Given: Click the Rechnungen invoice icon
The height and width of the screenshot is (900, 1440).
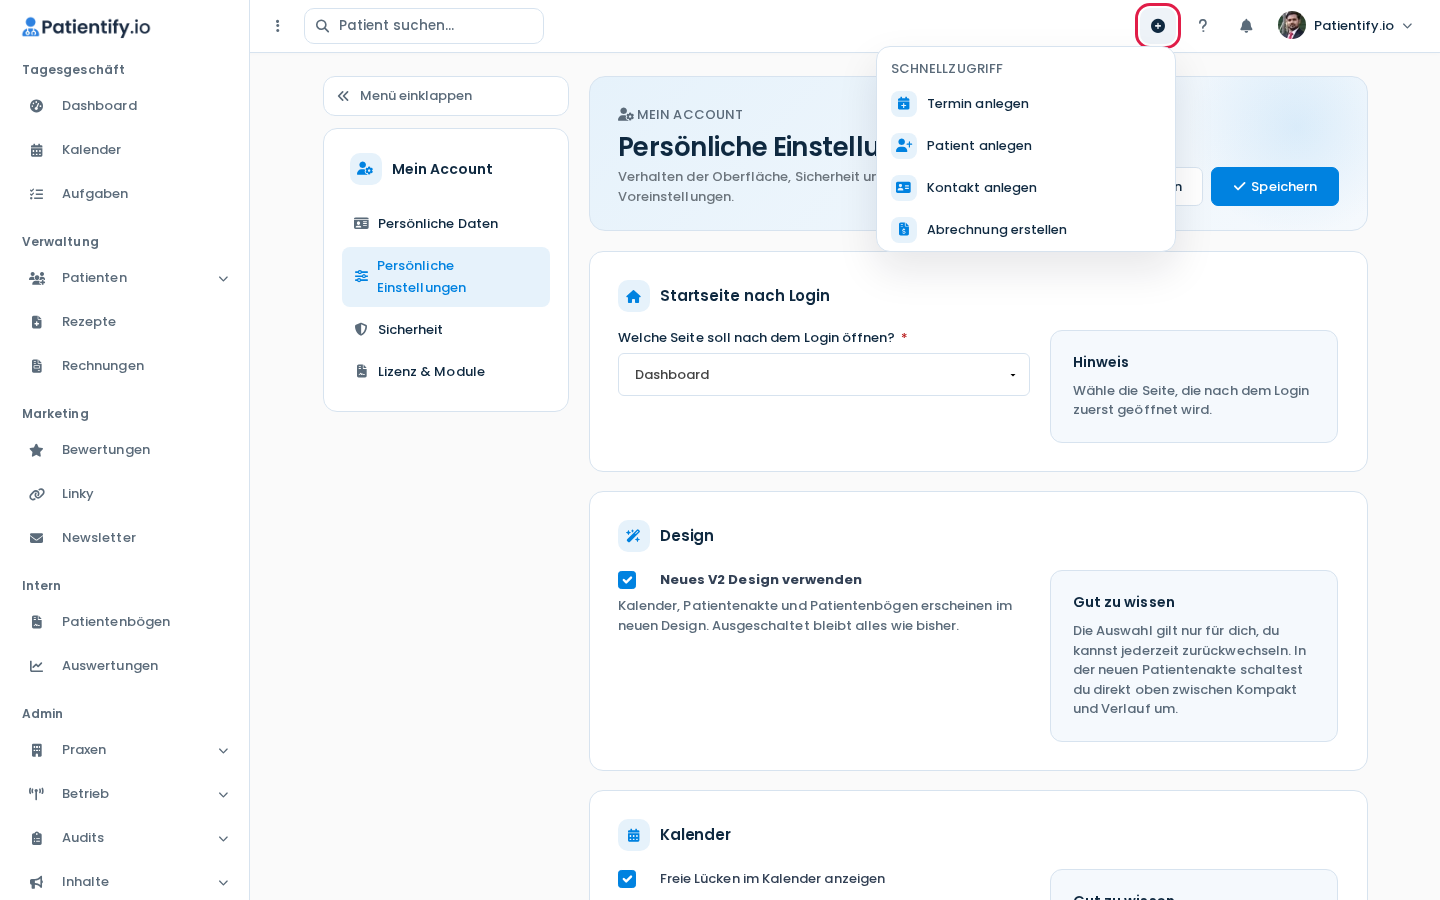Looking at the screenshot, I should pos(37,366).
